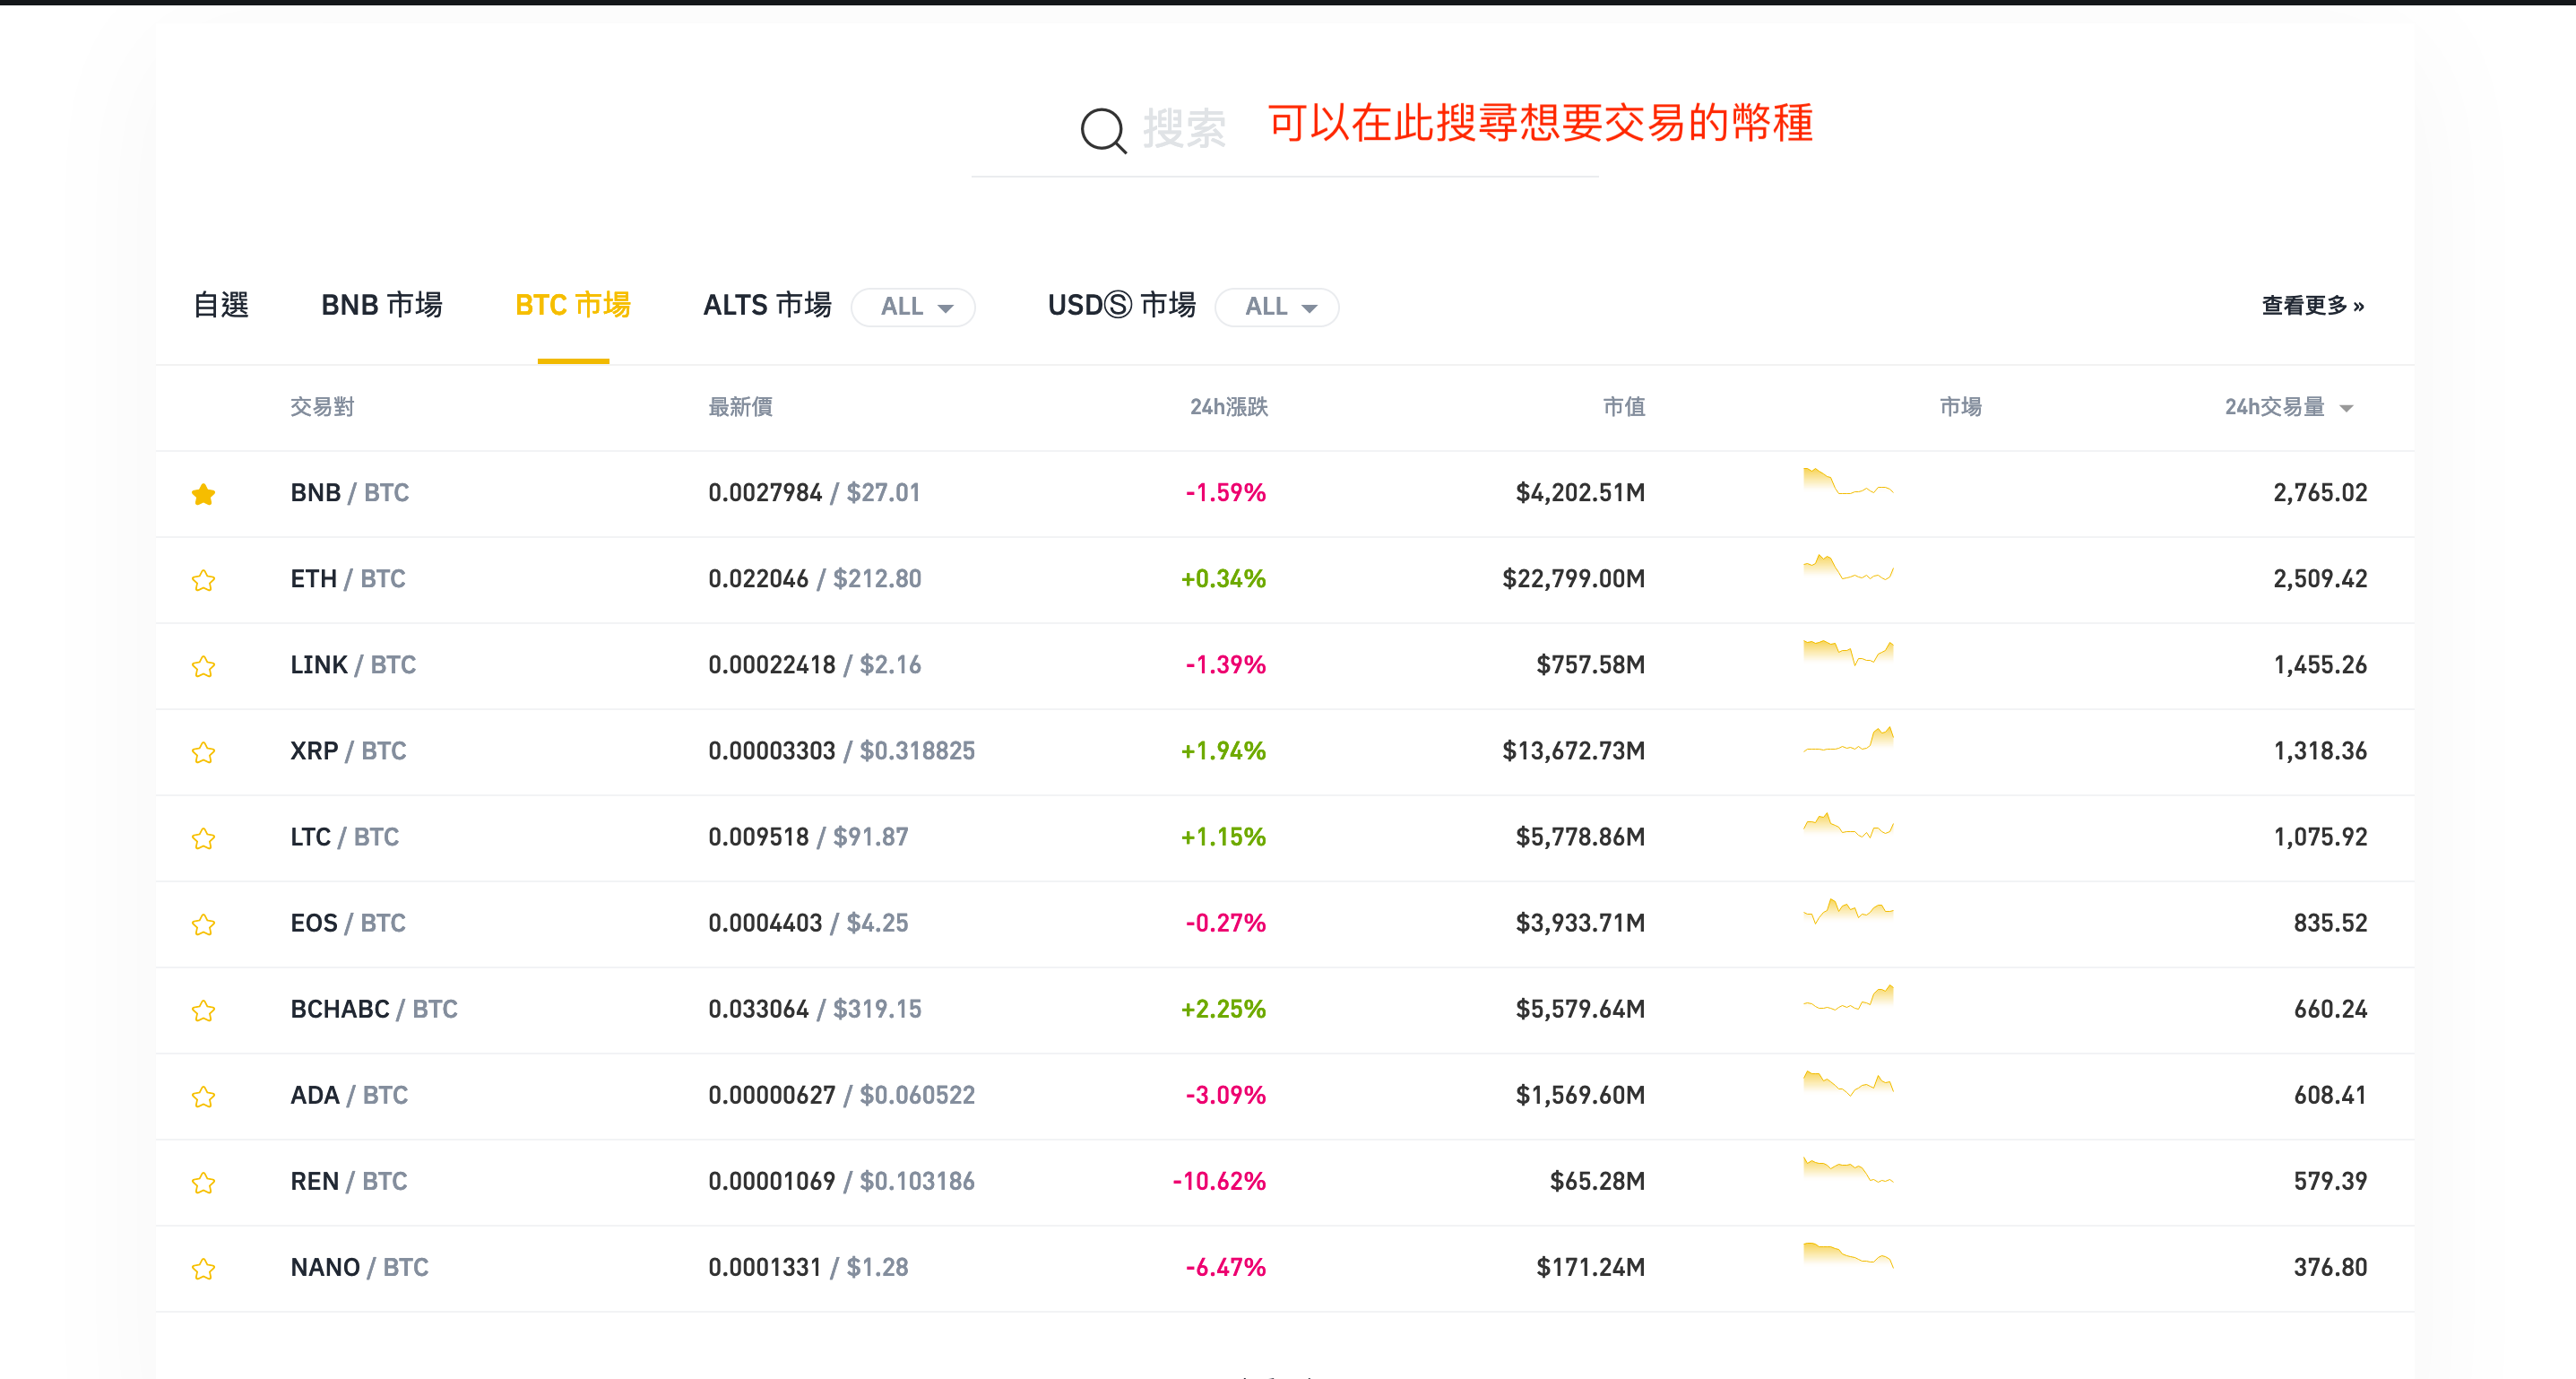Click the 24h漲跌 column header

1229,407
